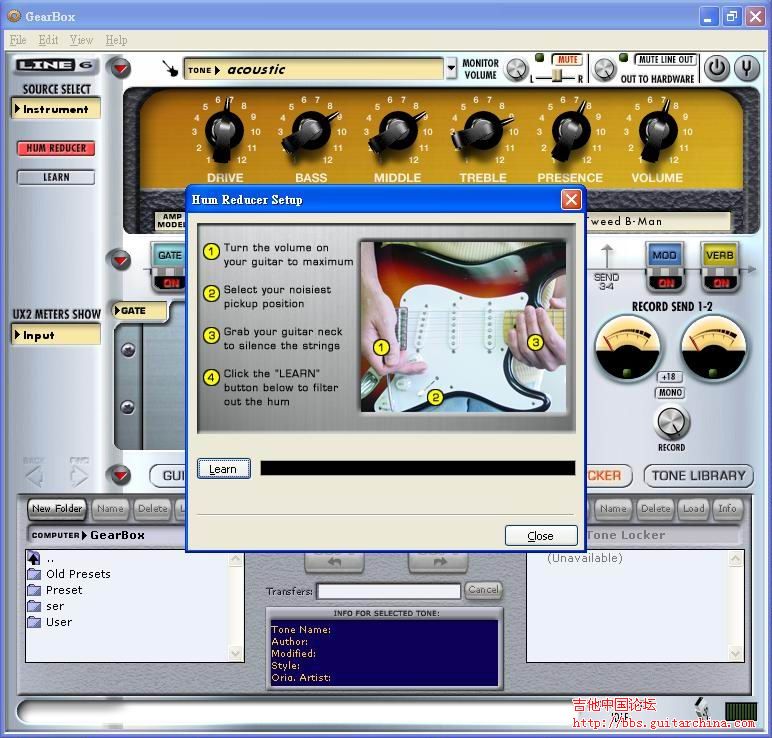Click the transfer left arrow button
Viewport: 772px width, 738px height.
tap(334, 562)
